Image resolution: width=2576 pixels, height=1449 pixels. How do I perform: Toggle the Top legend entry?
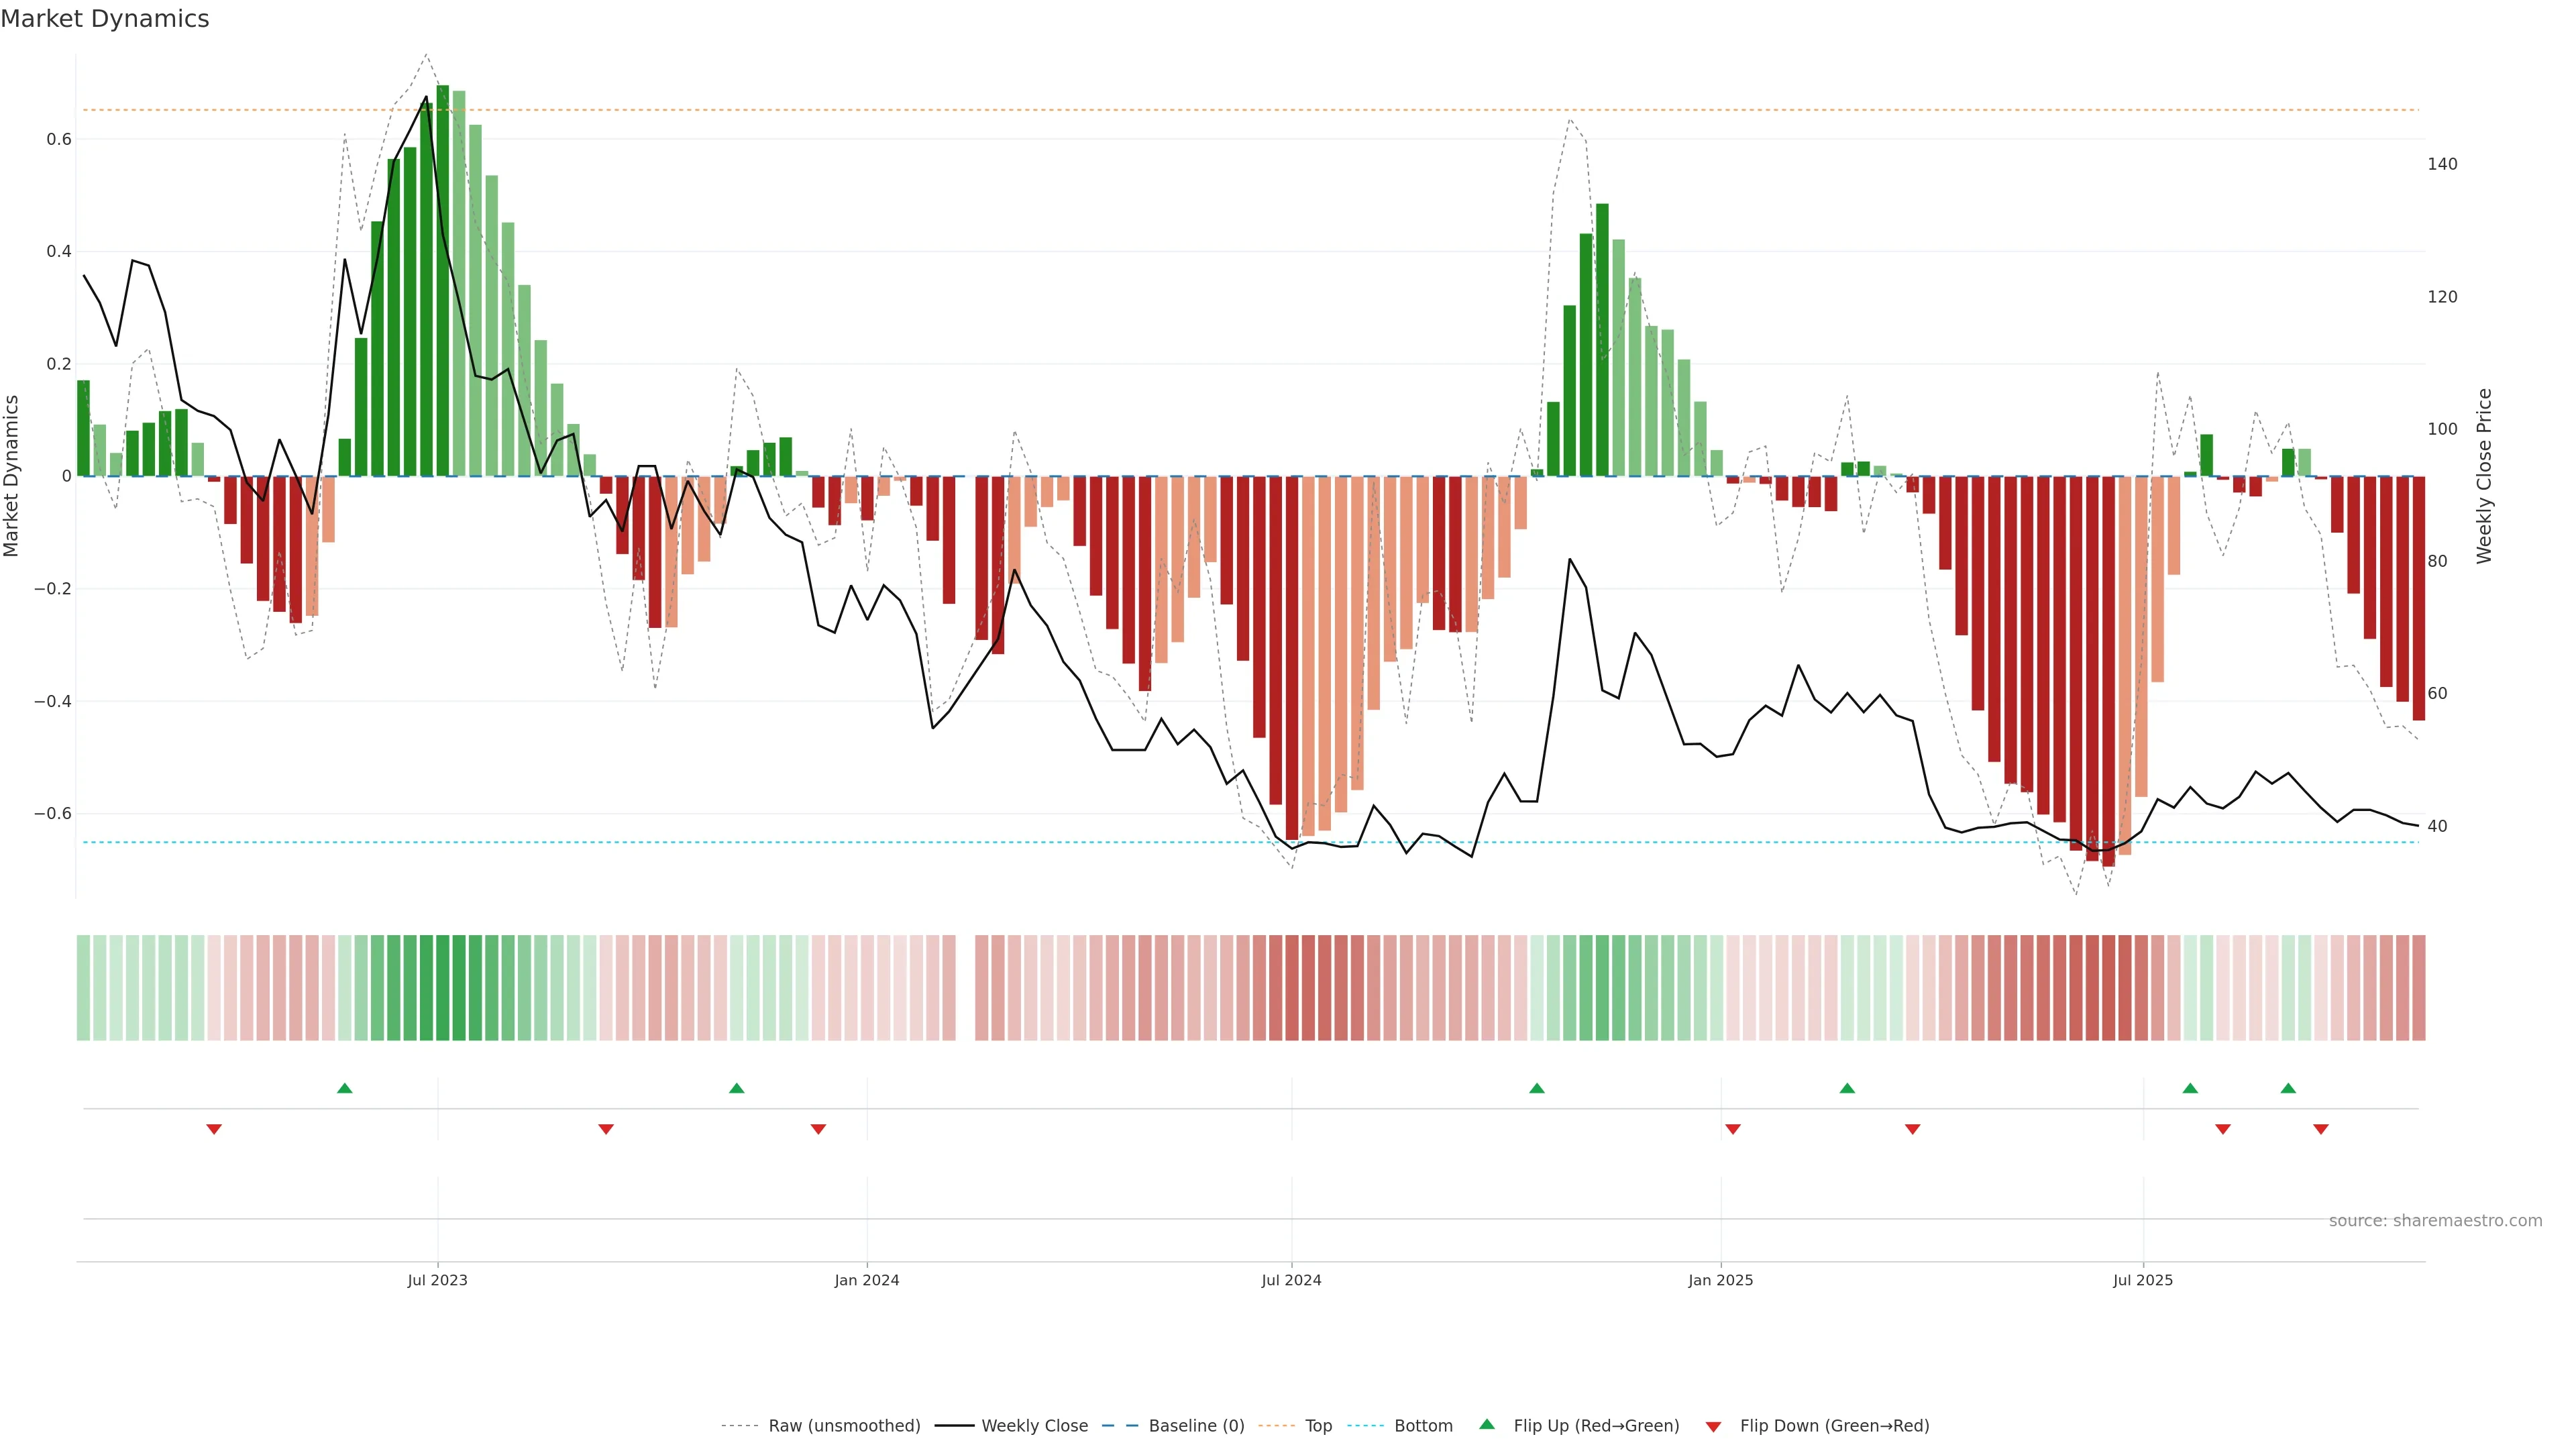(x=1318, y=1426)
